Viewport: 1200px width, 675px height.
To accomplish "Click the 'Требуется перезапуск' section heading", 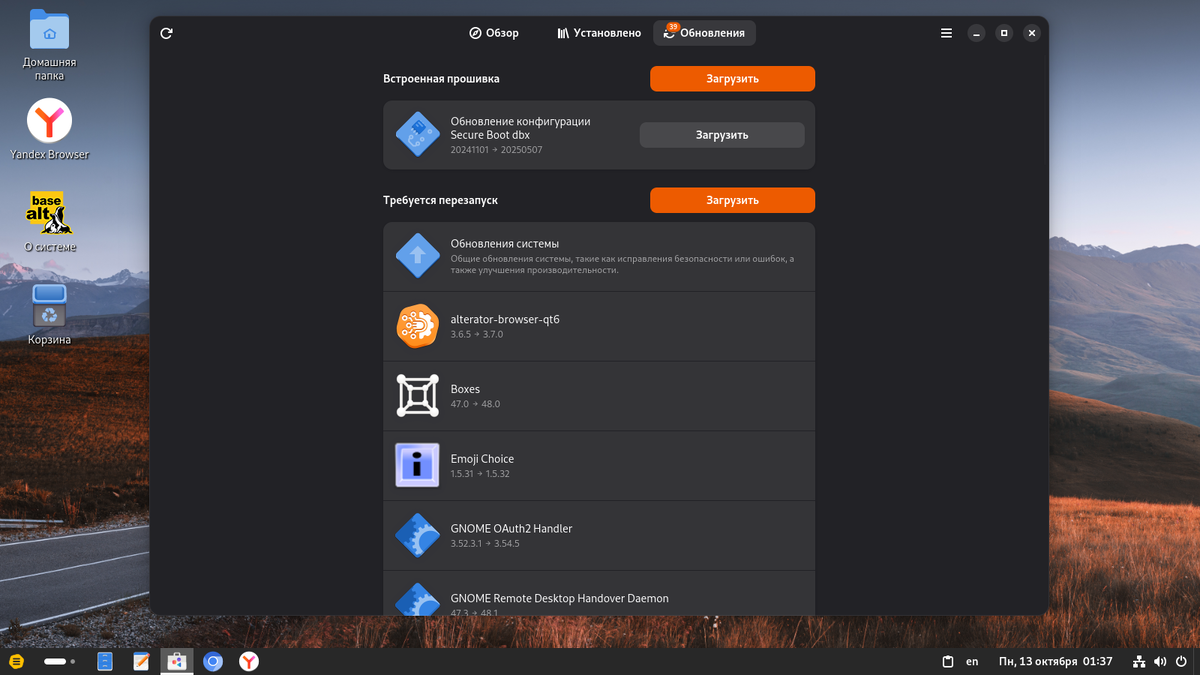I will coord(440,200).
